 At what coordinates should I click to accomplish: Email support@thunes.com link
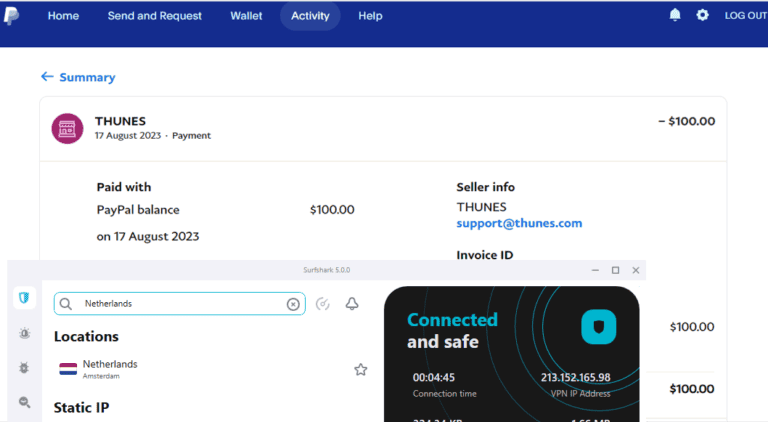[x=519, y=223]
